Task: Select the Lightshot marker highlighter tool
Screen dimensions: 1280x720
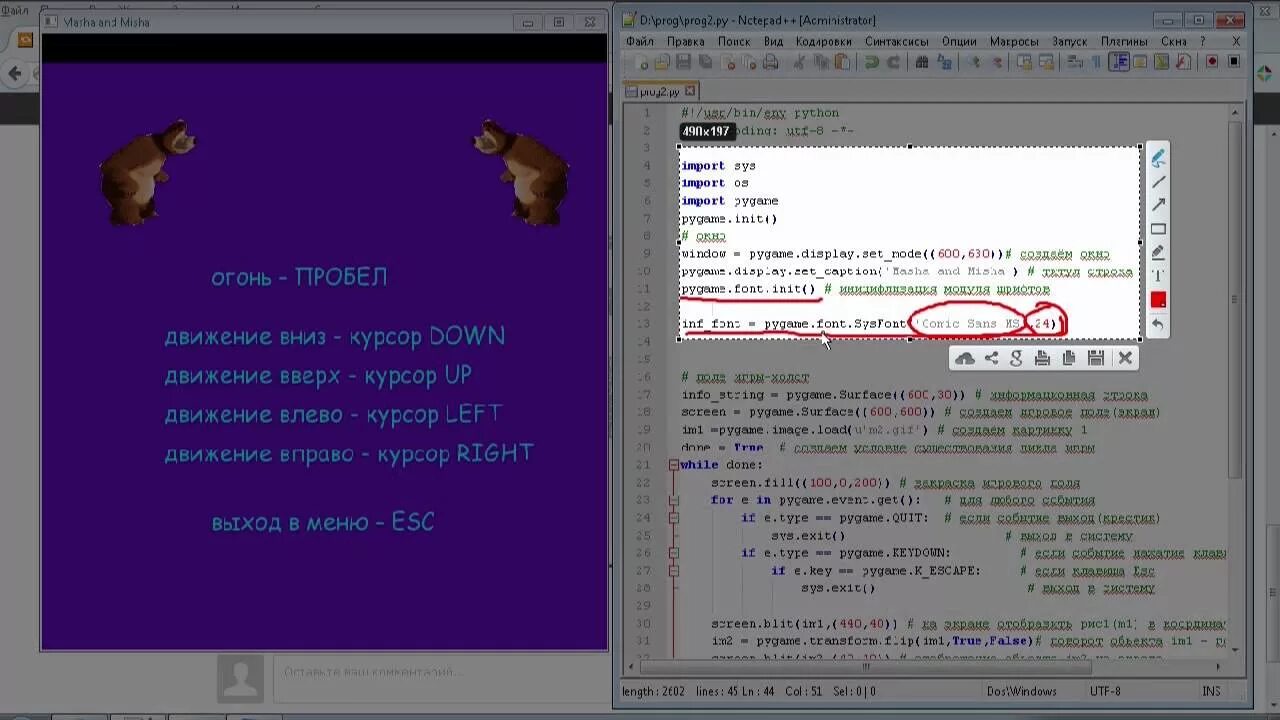Action: (1158, 253)
